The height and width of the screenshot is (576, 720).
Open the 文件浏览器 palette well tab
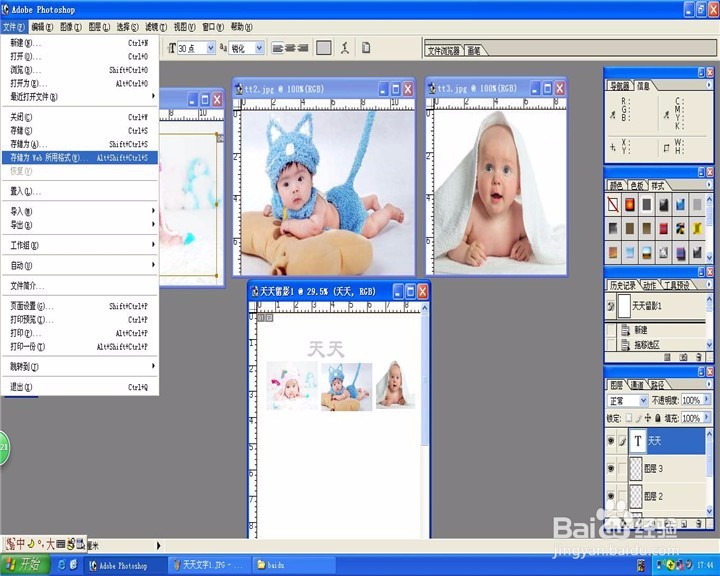[444, 51]
